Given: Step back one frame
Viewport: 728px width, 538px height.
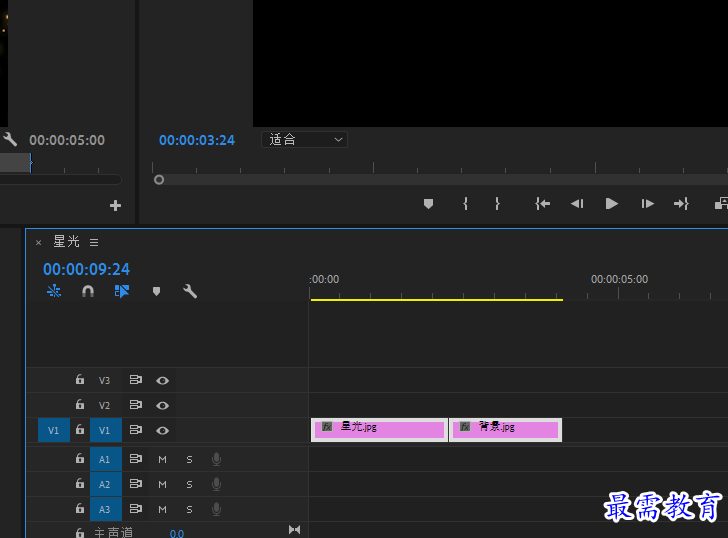Looking at the screenshot, I should 577,204.
